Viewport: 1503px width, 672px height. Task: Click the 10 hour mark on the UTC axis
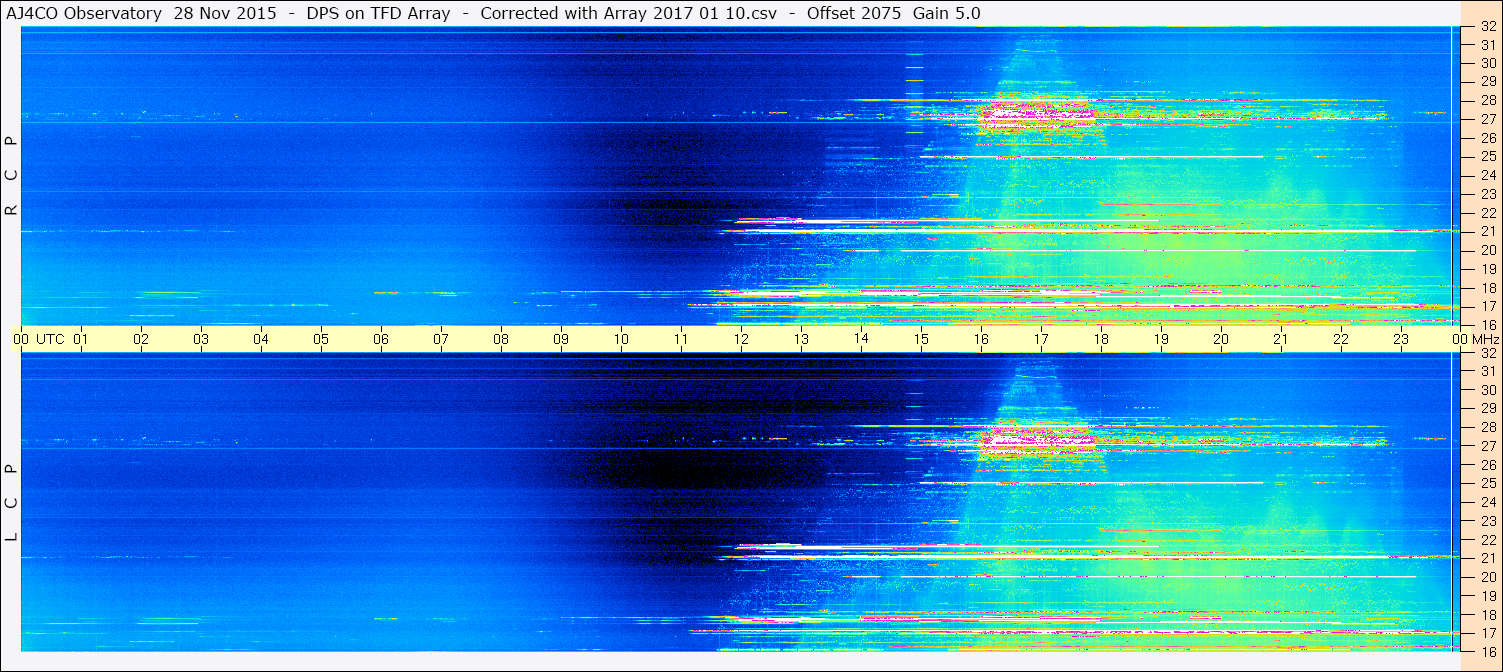[x=621, y=339]
